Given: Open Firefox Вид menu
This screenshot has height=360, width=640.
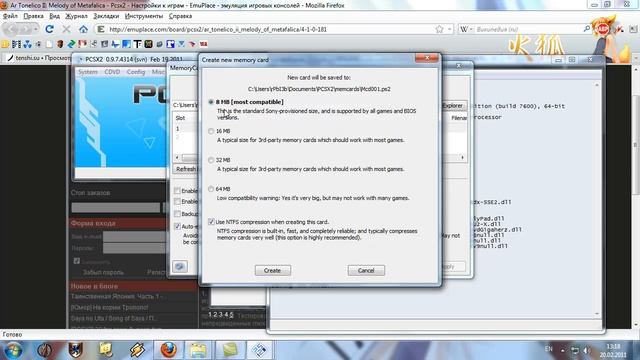Looking at the screenshot, I should (x=54, y=16).
